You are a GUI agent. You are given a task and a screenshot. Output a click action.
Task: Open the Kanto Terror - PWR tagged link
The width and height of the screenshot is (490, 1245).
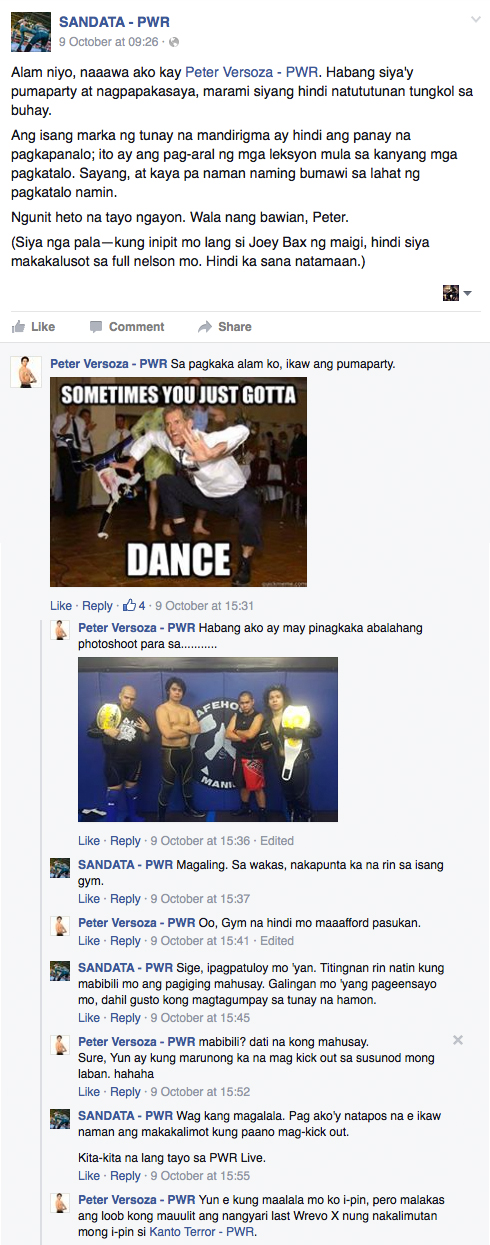pyautogui.click(x=202, y=1231)
